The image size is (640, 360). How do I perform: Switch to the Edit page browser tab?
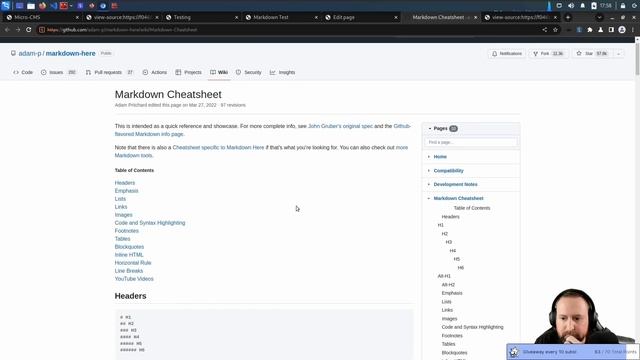click(361, 18)
